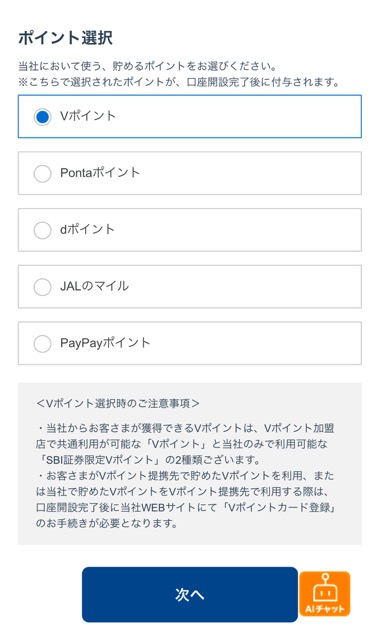Click blank area of PayPayポイント option box
The width and height of the screenshot is (376, 640).
(x=253, y=343)
